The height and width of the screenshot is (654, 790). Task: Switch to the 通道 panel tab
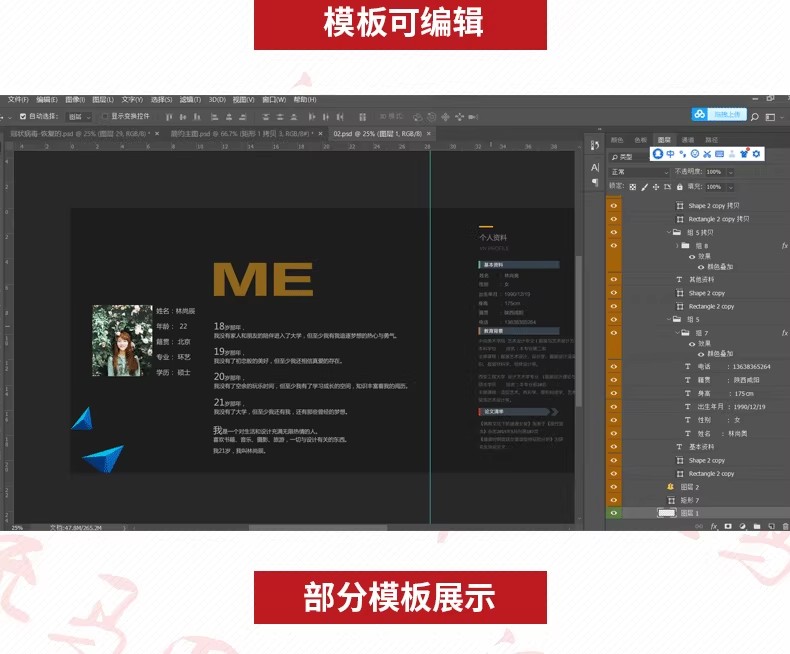tap(688, 140)
